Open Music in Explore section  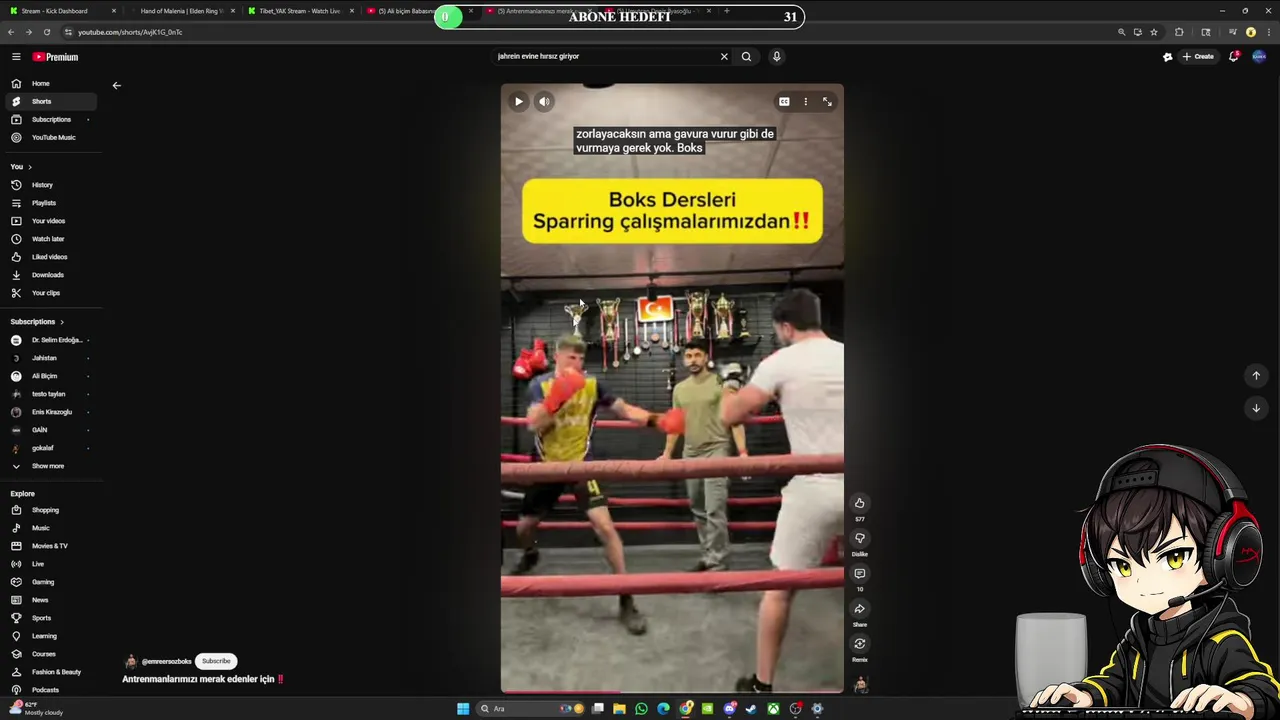50,528
